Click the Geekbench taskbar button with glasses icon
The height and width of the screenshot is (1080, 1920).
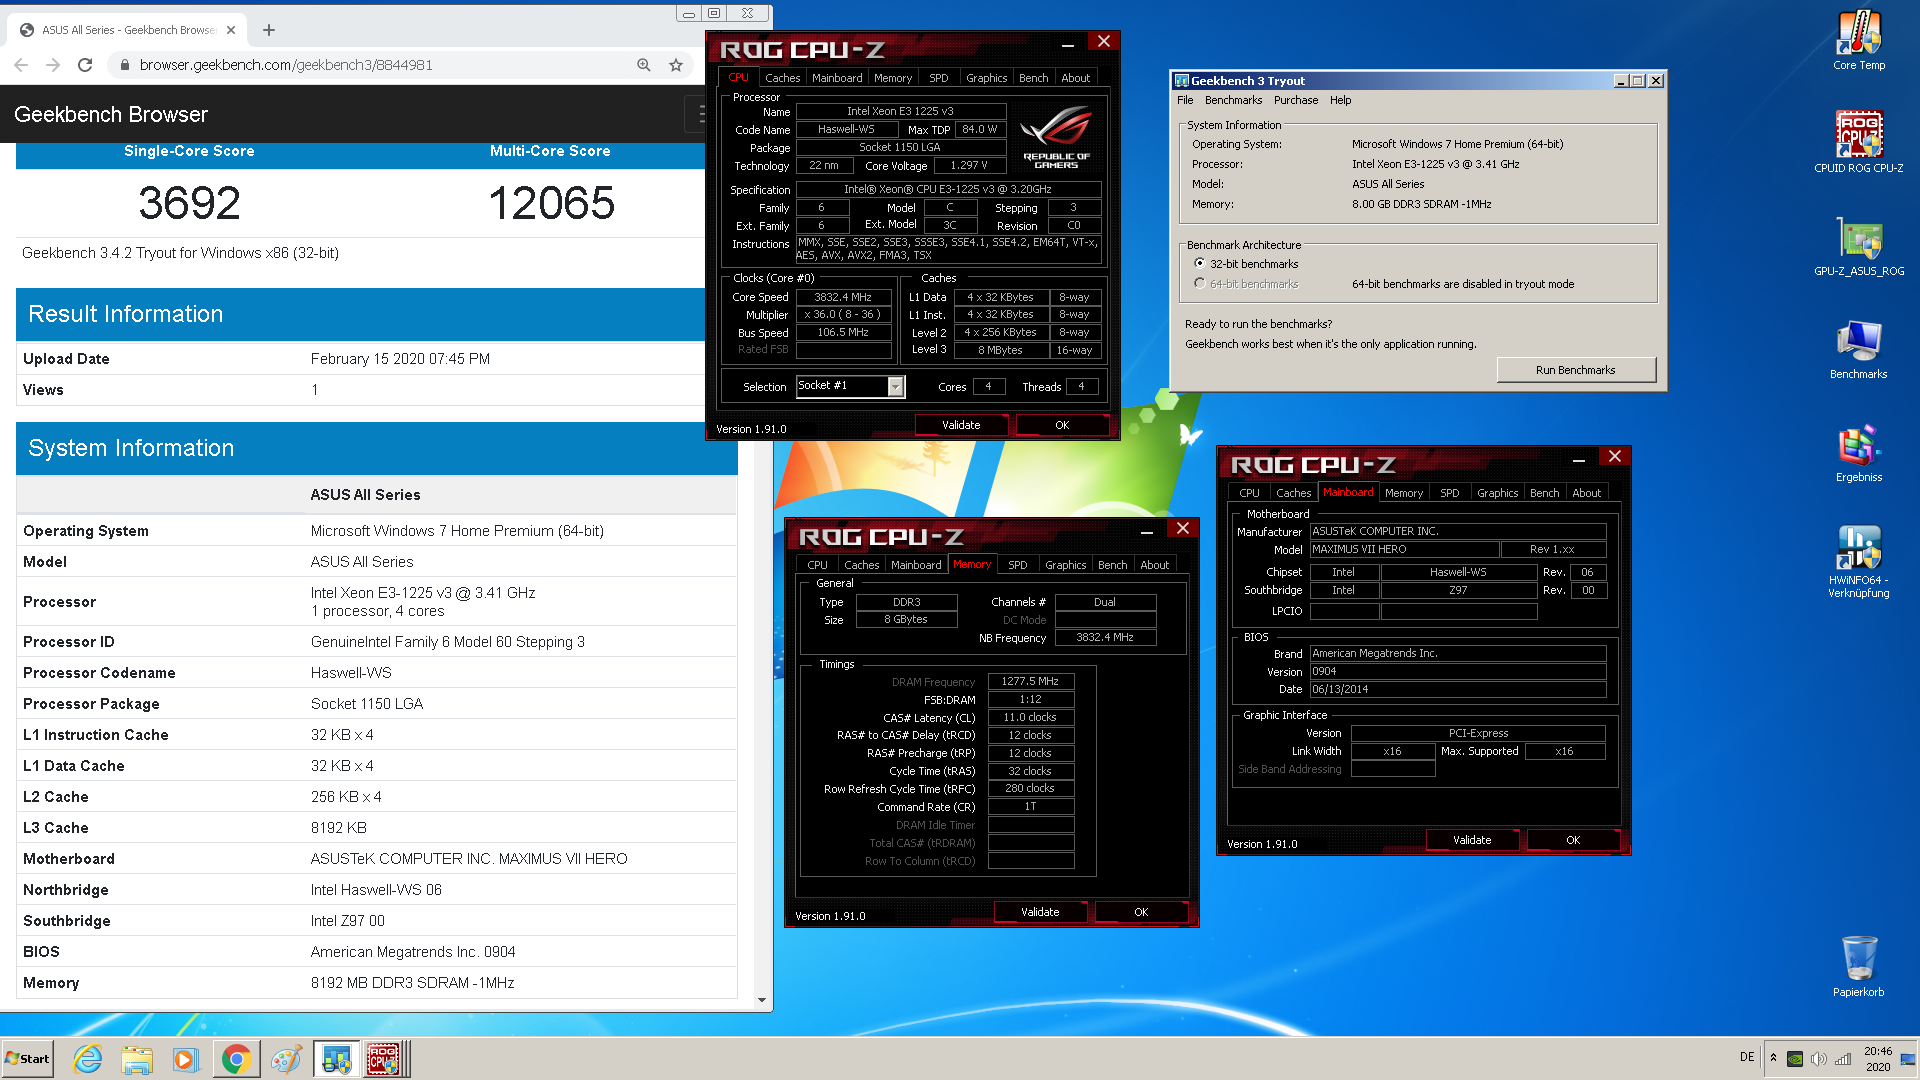point(336,1059)
